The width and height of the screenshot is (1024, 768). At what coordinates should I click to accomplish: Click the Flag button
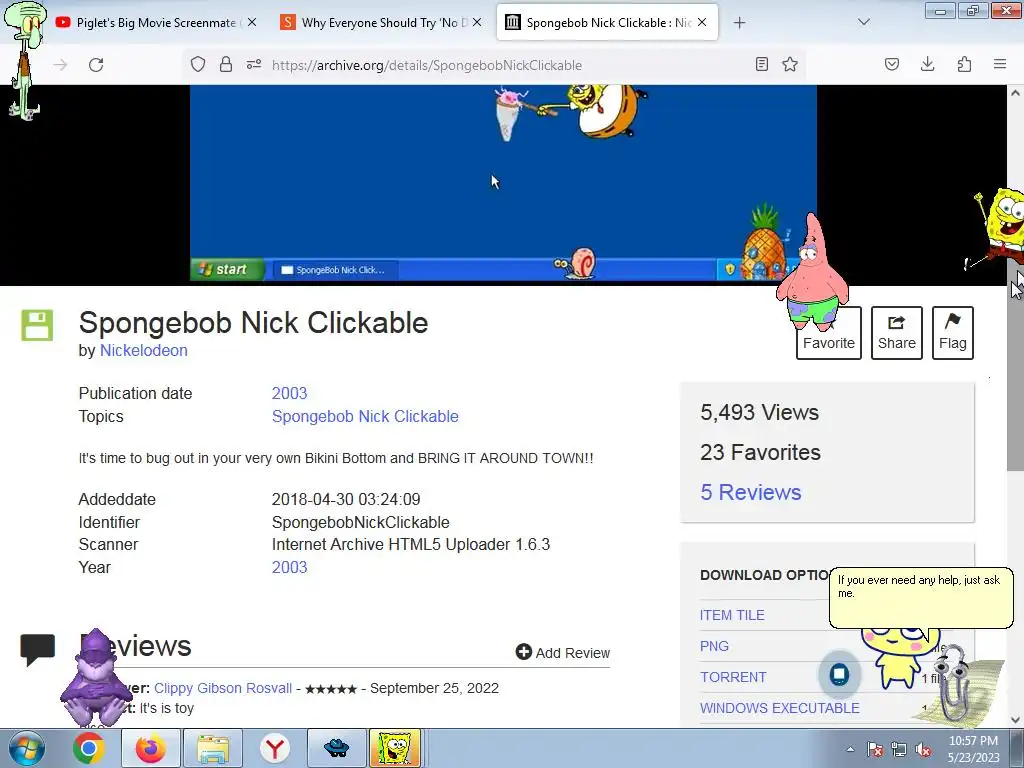tap(953, 333)
